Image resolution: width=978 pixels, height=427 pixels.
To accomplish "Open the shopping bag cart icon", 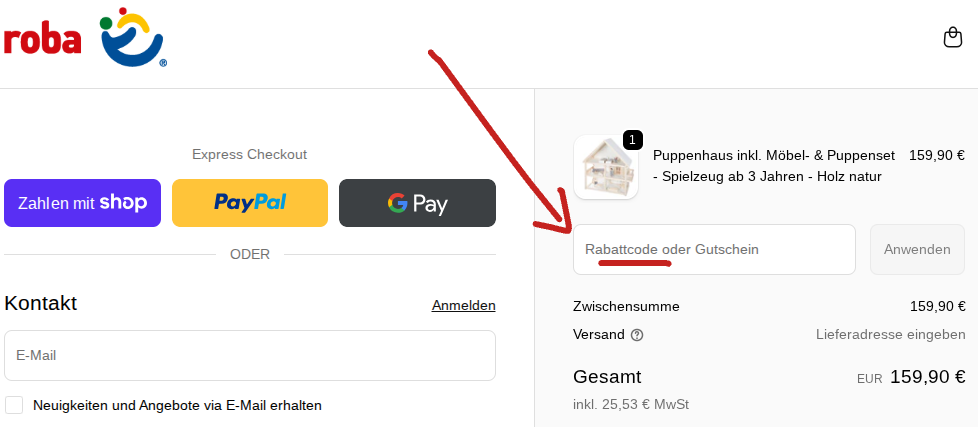I will (953, 38).
